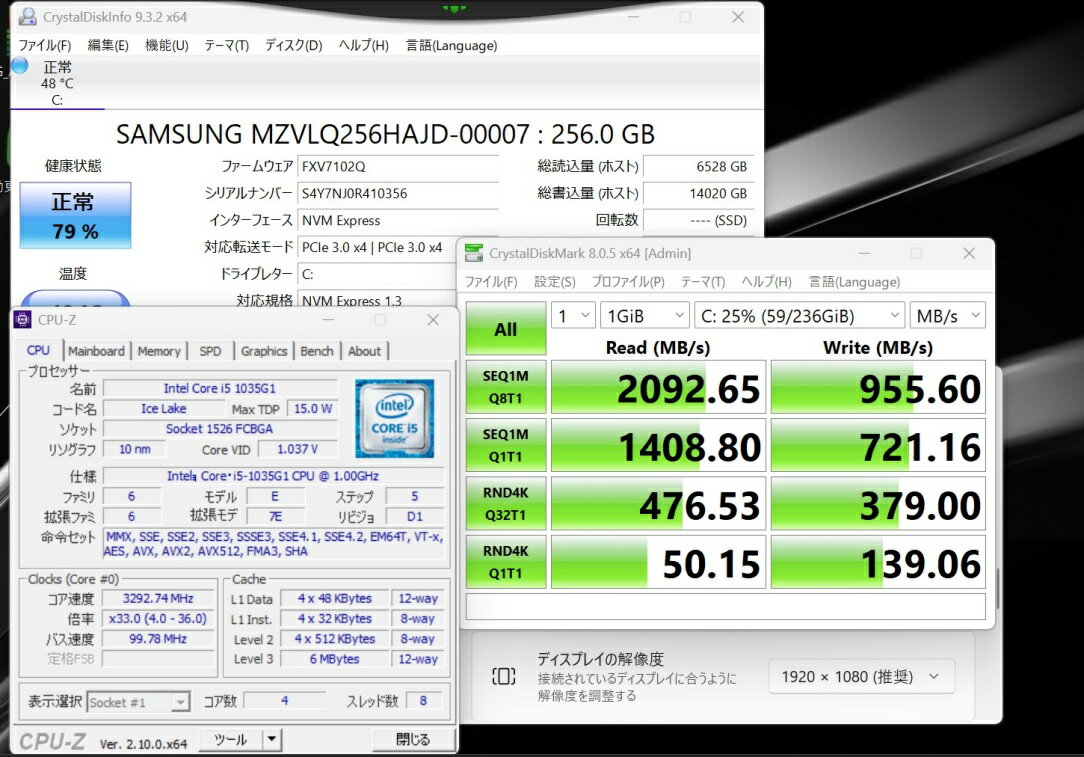The image size is (1084, 757).
Task: Close the CPU-Z window
Action: click(x=433, y=319)
